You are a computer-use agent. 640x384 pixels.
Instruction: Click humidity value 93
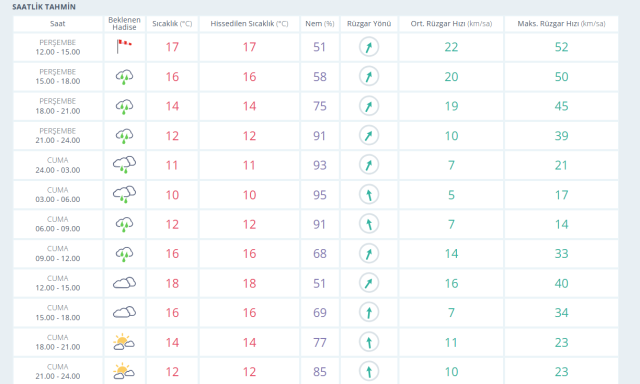pos(320,165)
